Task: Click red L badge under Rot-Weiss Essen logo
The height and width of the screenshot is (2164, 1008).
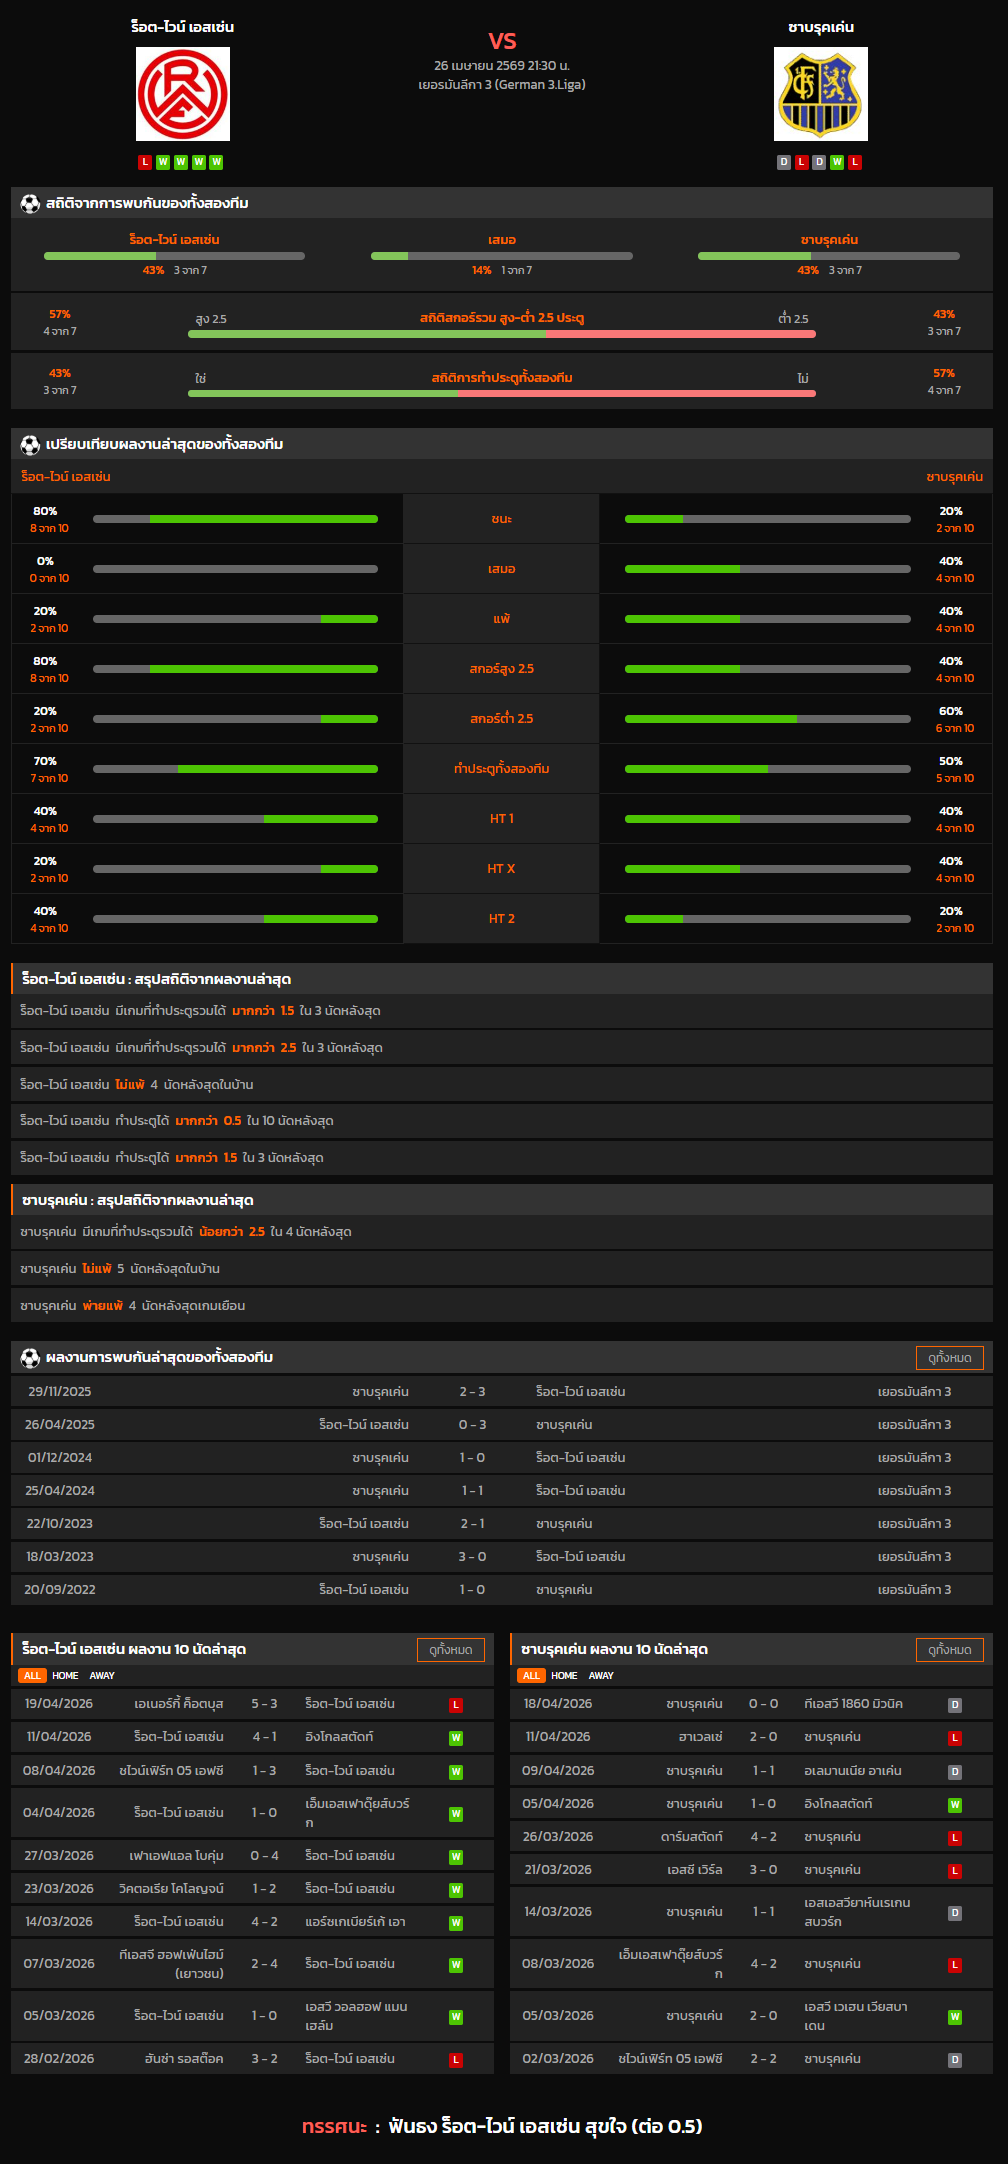Action: point(145,162)
